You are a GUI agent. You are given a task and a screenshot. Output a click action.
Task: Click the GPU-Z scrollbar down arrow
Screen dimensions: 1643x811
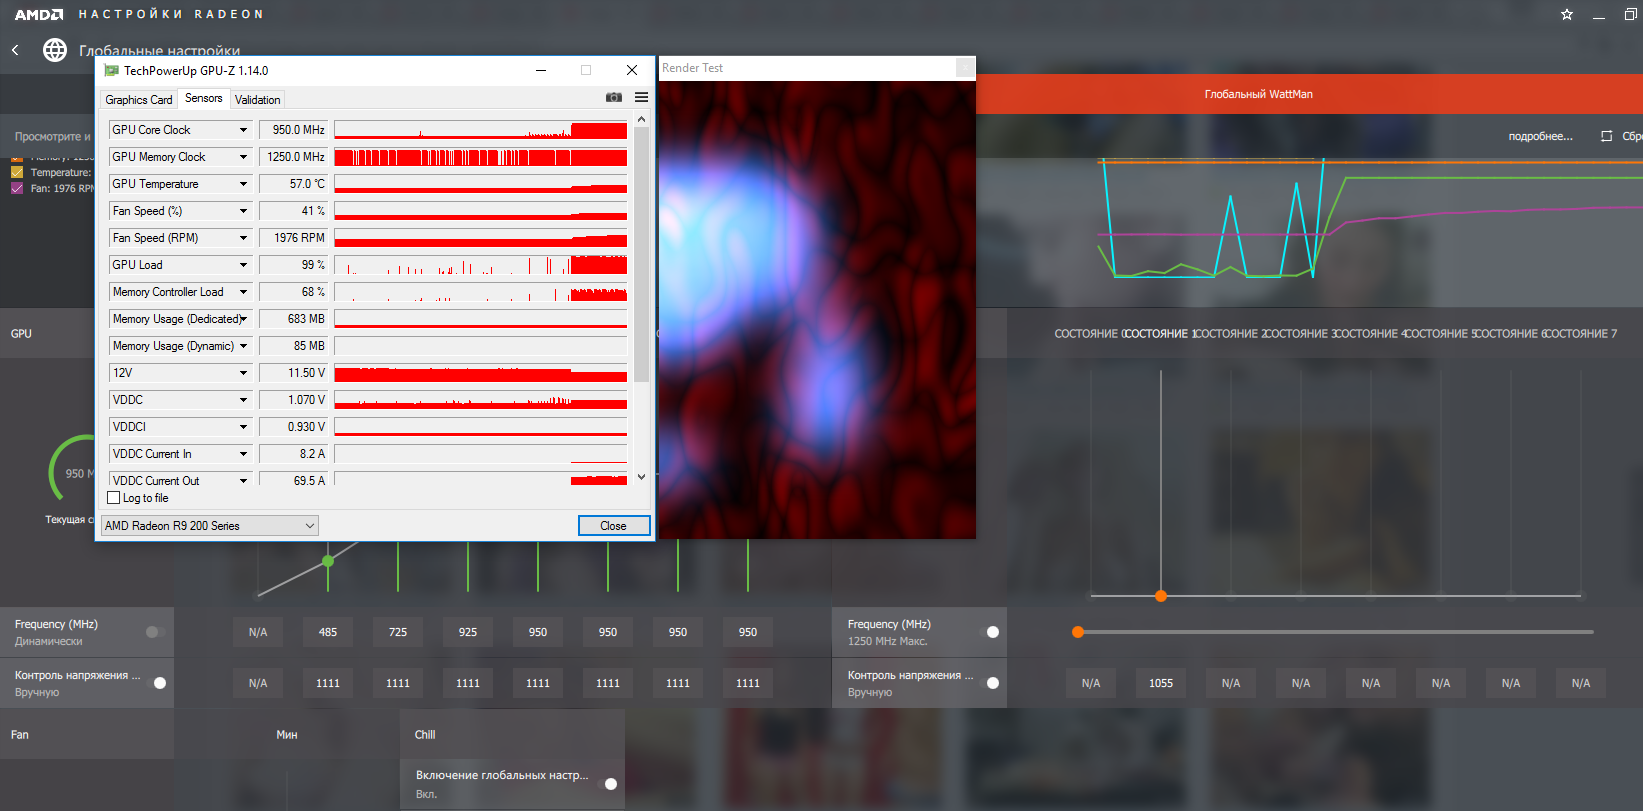tap(642, 477)
